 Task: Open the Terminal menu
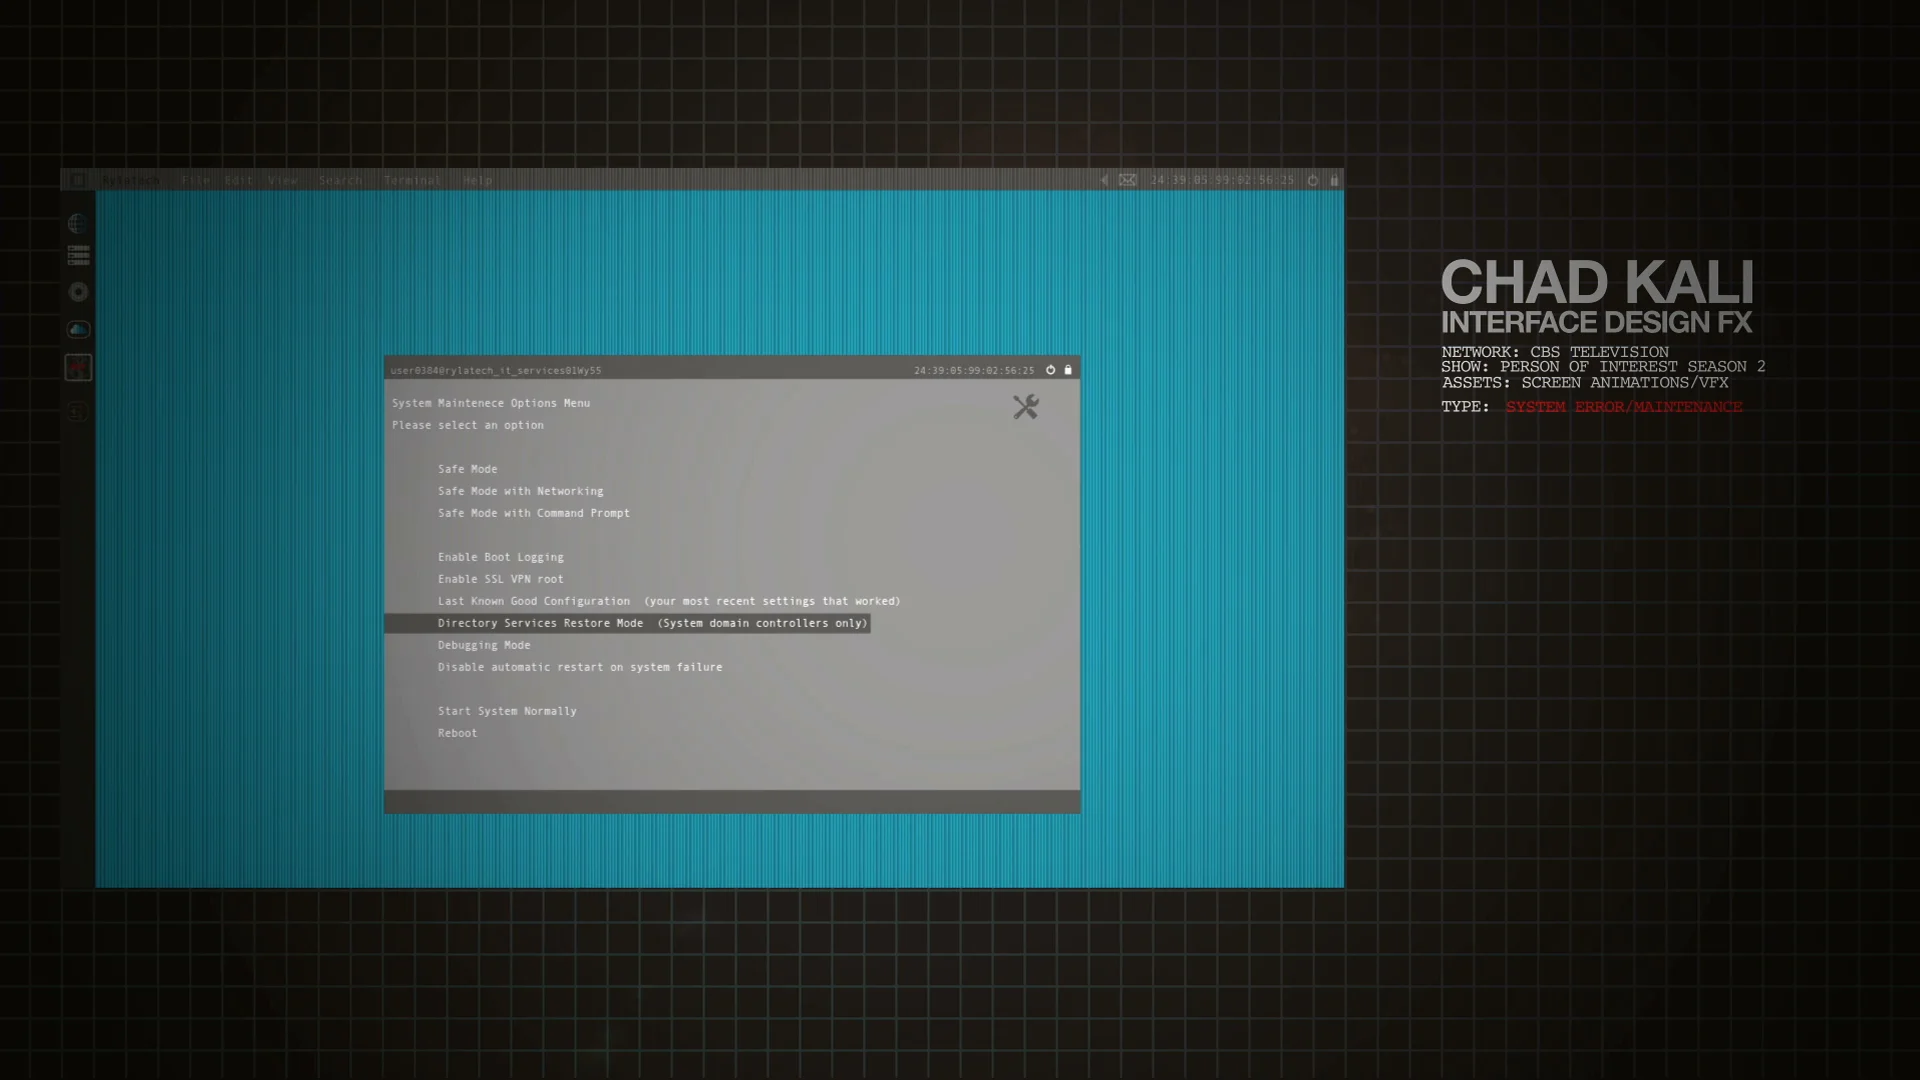coord(412,180)
